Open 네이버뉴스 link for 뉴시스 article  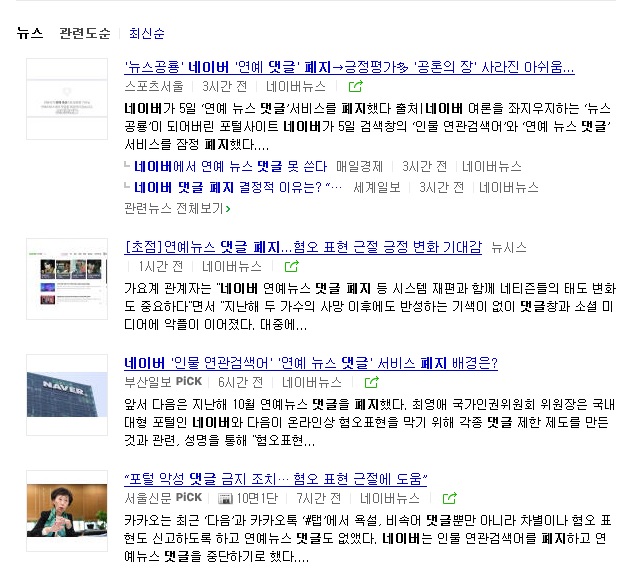coord(232,266)
